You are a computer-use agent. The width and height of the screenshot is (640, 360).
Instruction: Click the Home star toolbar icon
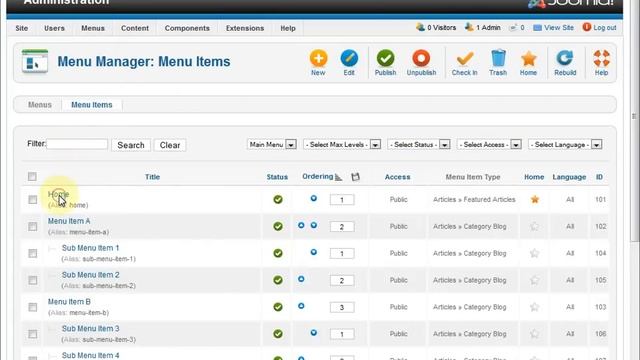(x=528, y=58)
